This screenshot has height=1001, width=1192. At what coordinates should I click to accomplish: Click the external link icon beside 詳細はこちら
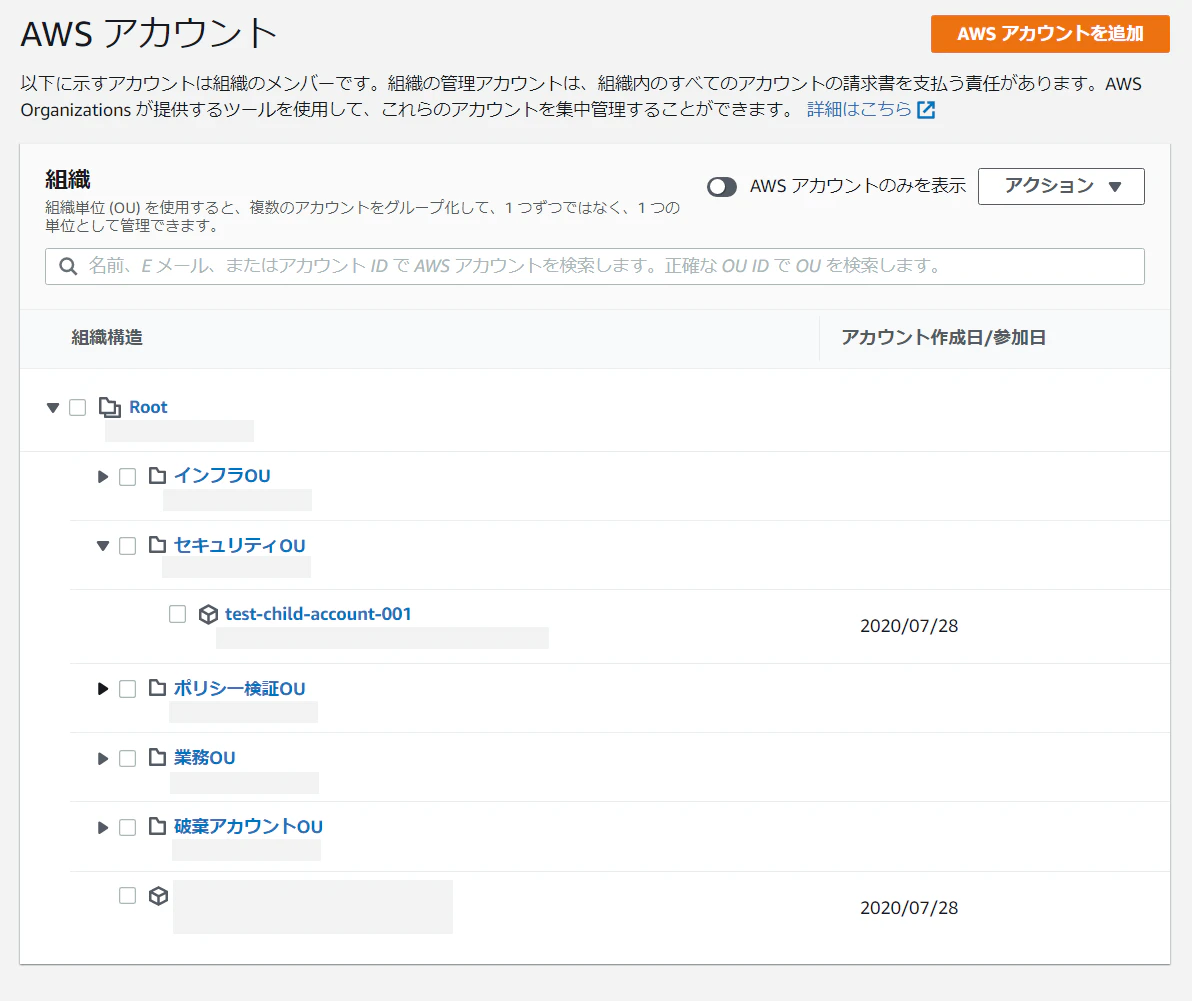tap(926, 110)
